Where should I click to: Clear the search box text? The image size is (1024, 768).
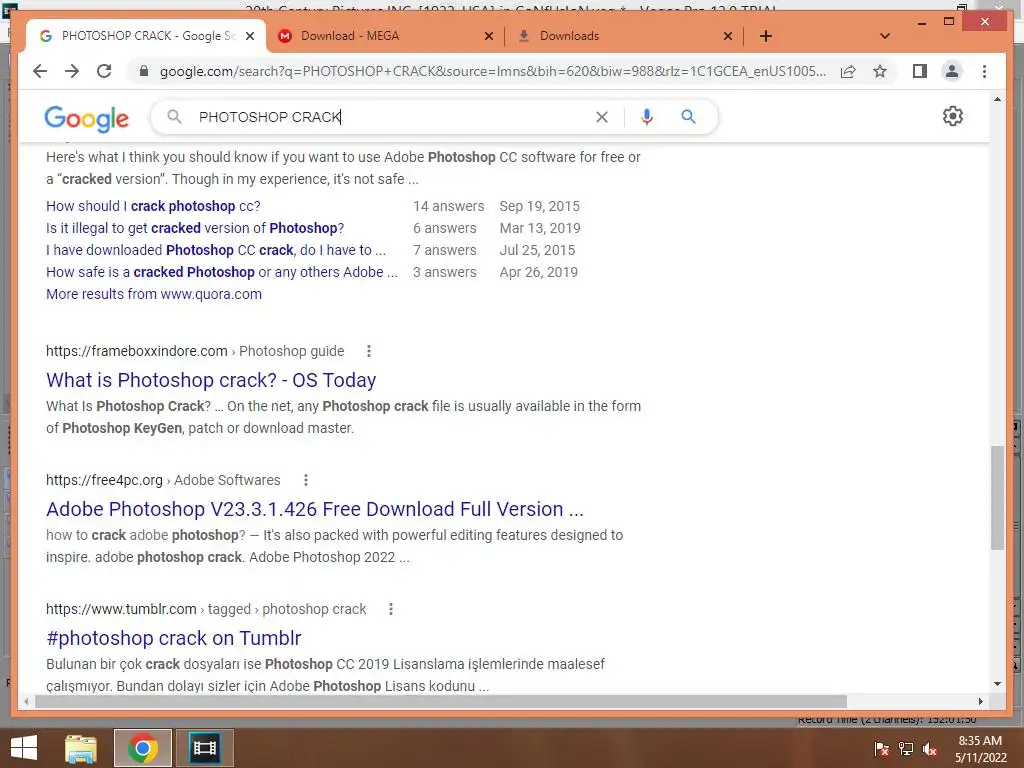(601, 117)
